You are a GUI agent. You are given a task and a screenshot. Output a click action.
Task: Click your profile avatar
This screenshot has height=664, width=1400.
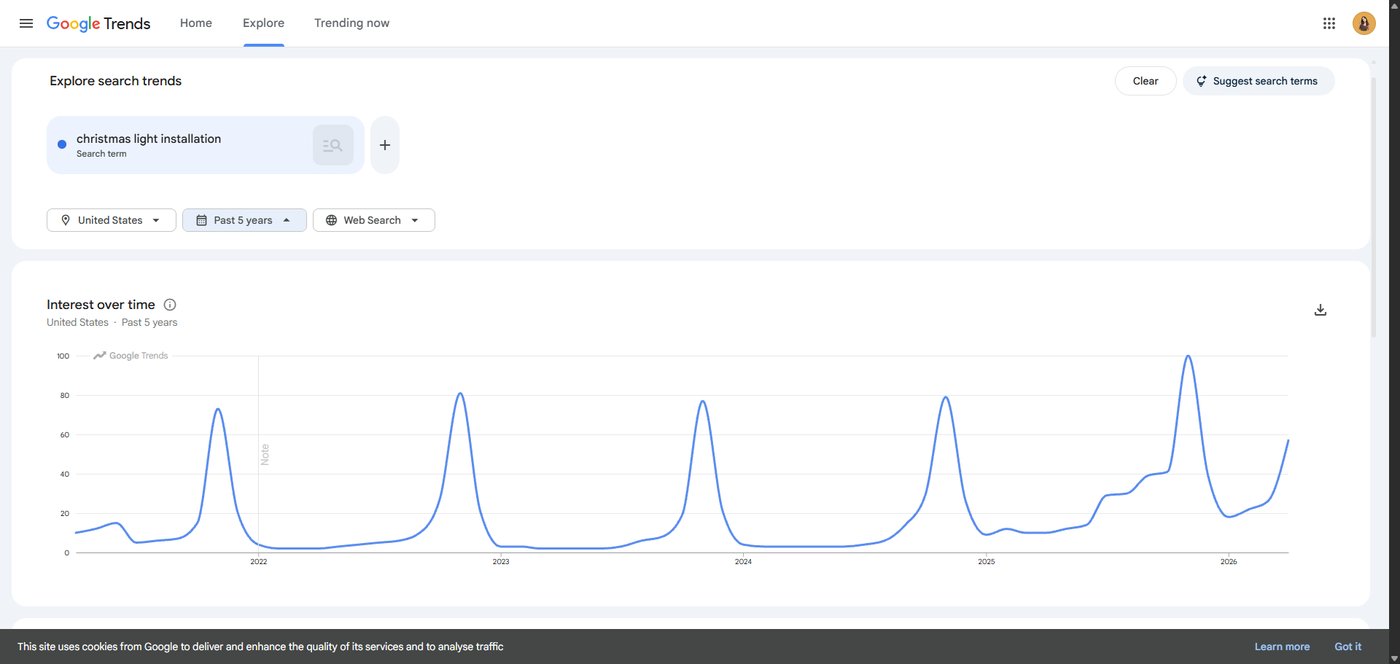1363,22
